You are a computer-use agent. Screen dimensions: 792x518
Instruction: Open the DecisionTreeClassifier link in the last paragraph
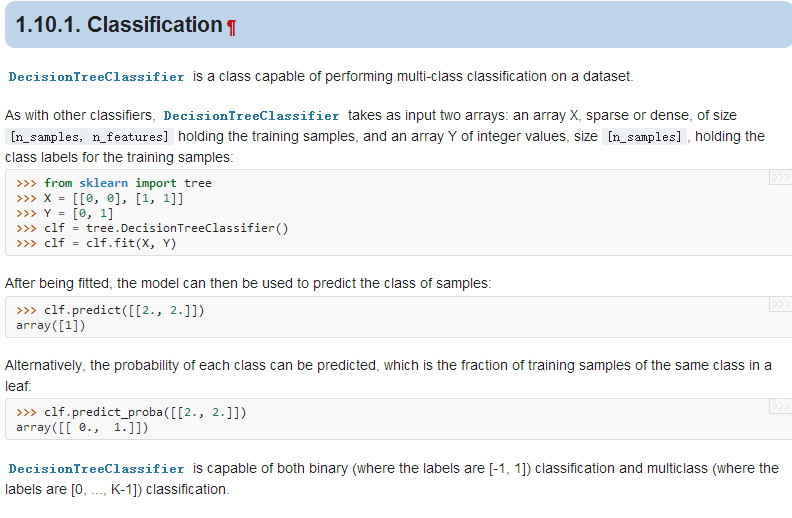tap(96, 469)
